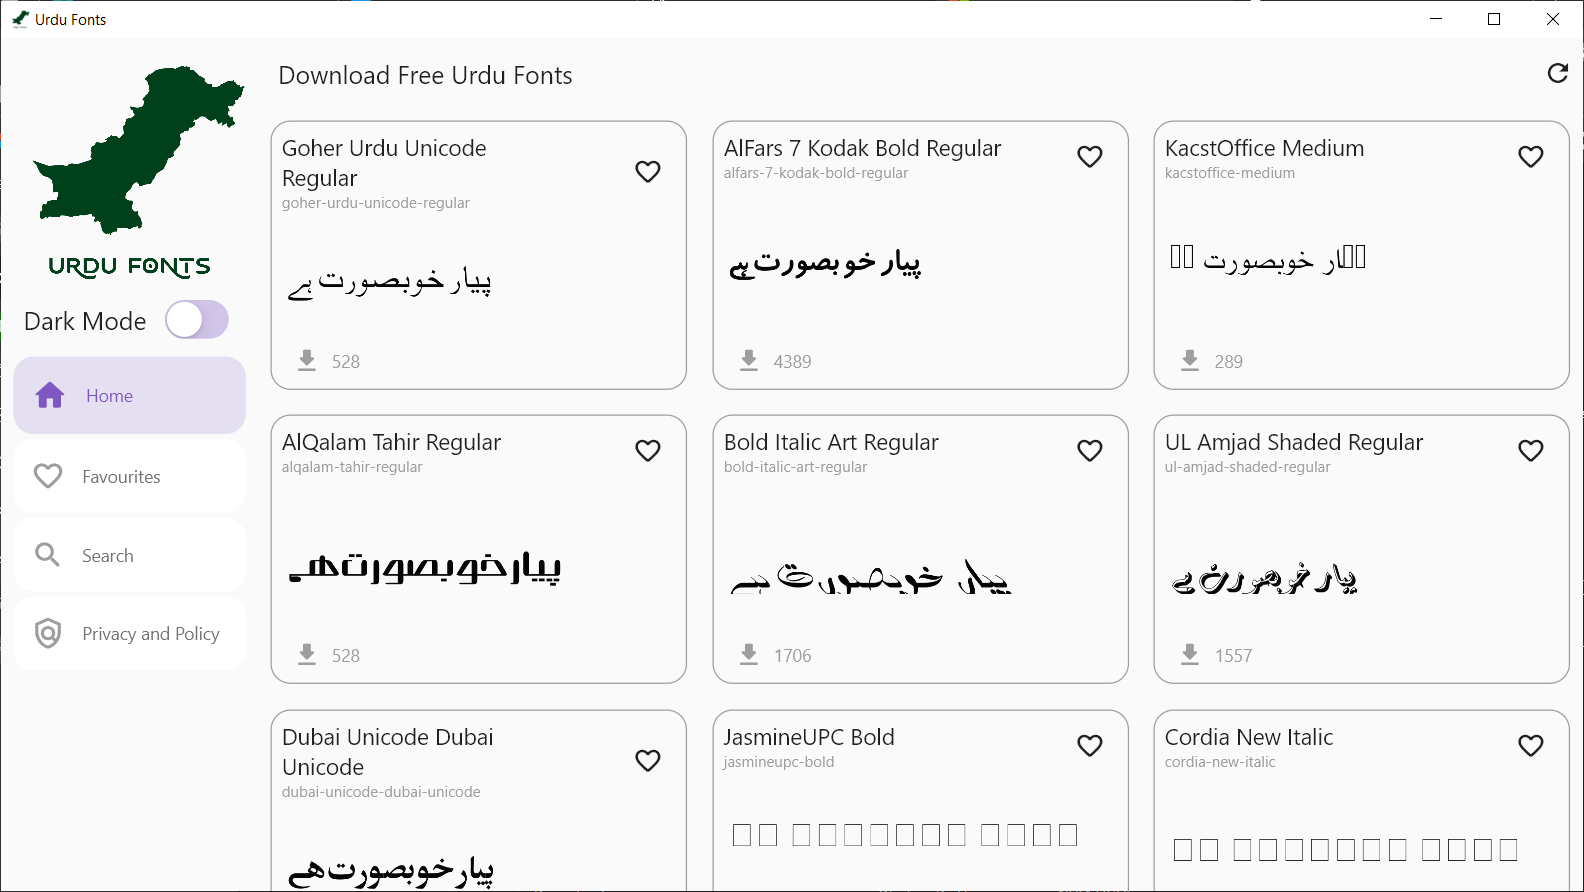1584x892 pixels.
Task: Click heart icon on AlQalam Tahir Regular
Action: click(648, 451)
